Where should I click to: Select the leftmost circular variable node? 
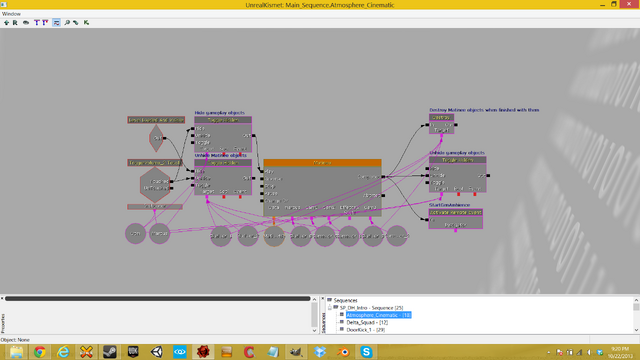coord(136,233)
